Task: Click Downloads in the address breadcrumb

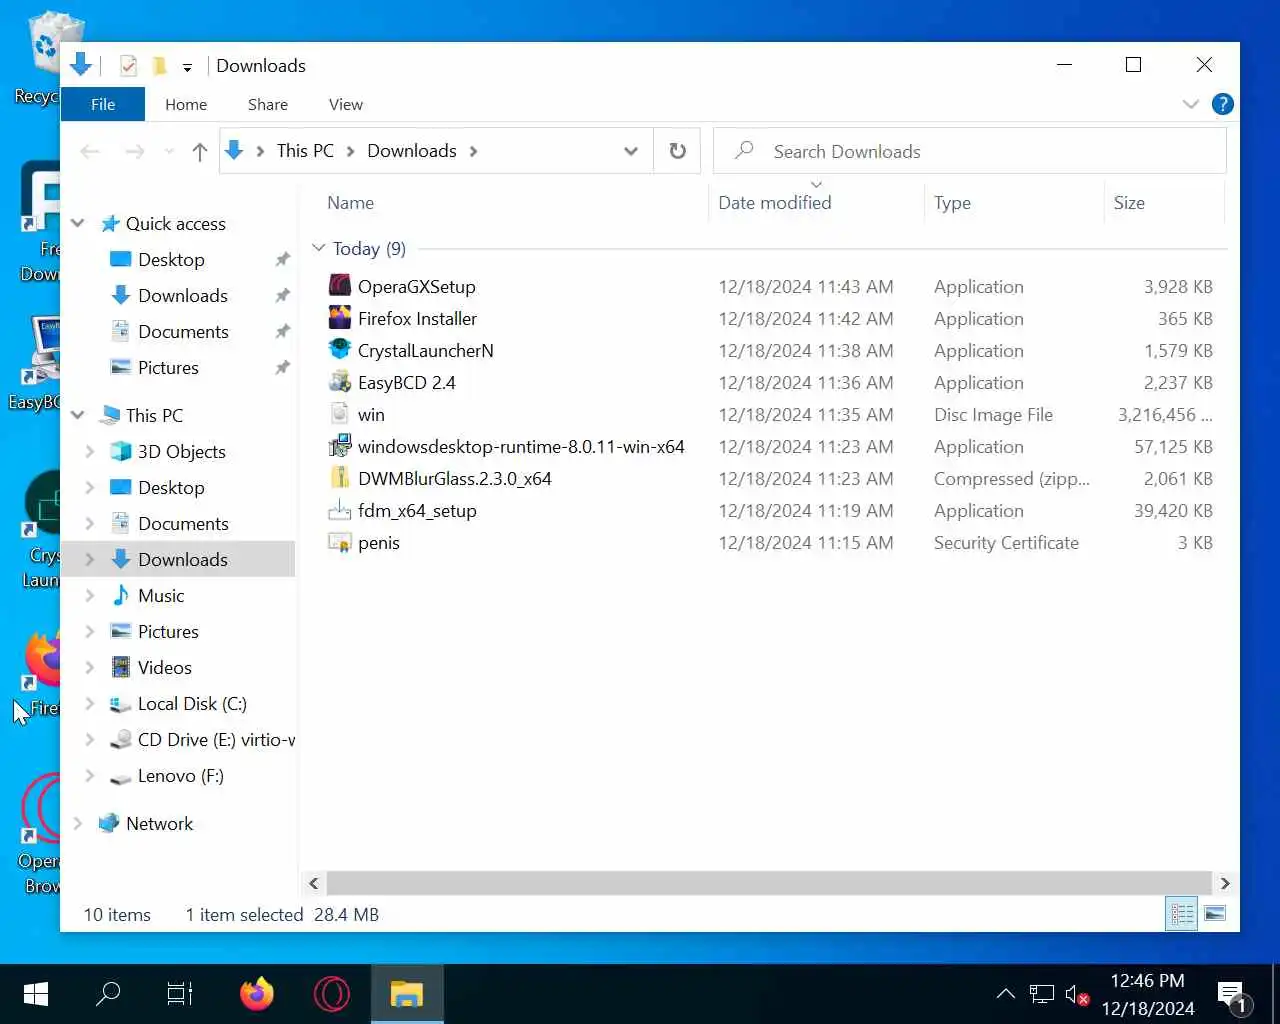Action: 411,151
